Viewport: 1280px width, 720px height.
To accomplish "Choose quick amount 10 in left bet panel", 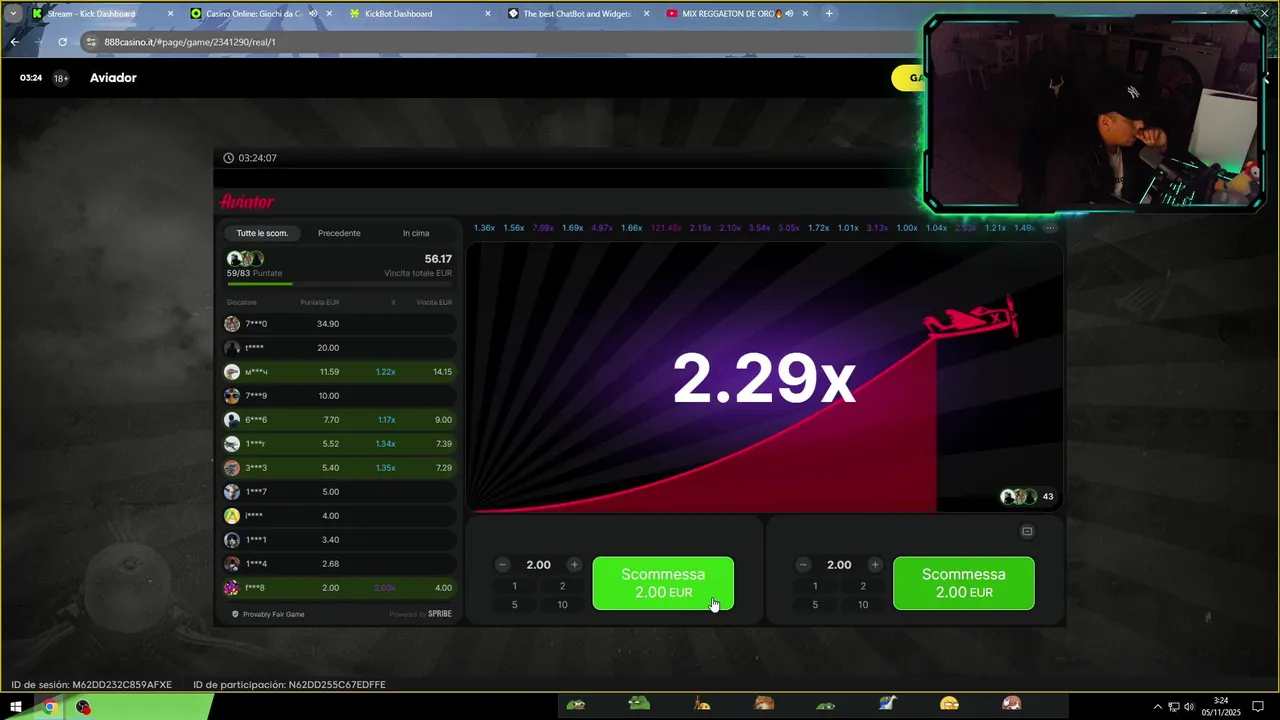I will [562, 605].
